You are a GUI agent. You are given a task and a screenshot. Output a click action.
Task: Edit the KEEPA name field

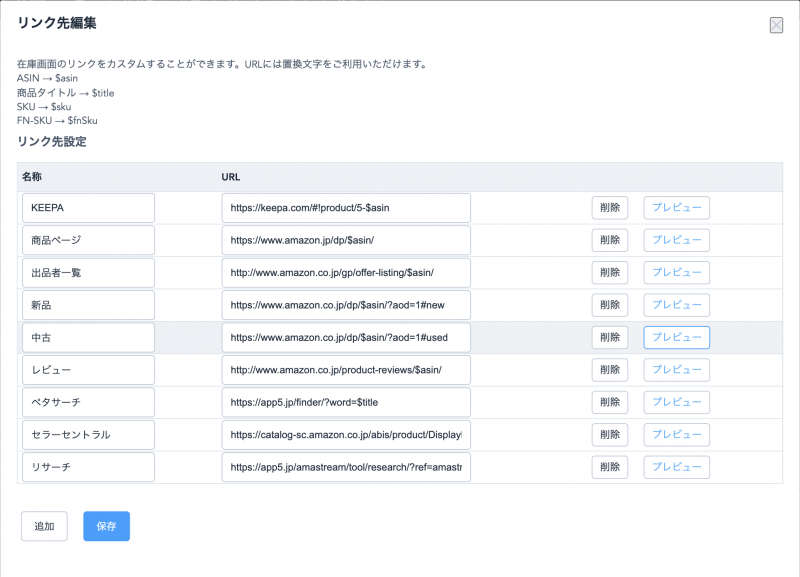(x=88, y=208)
